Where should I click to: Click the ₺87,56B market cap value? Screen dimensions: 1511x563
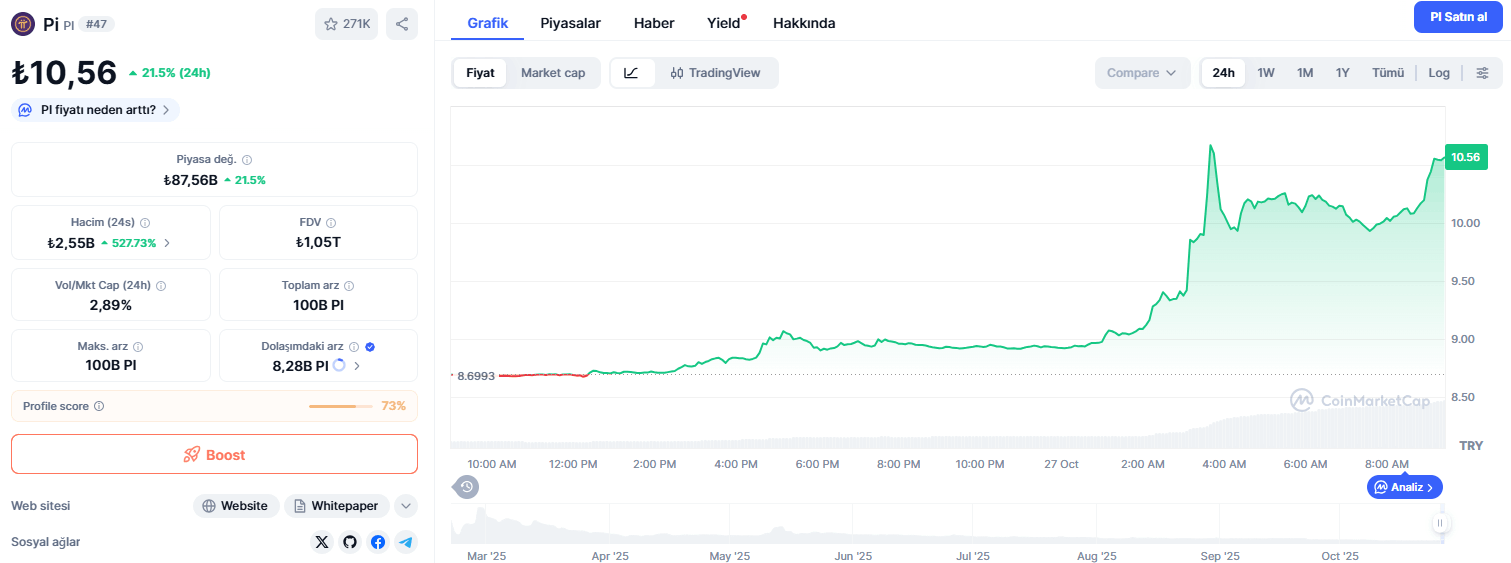190,180
